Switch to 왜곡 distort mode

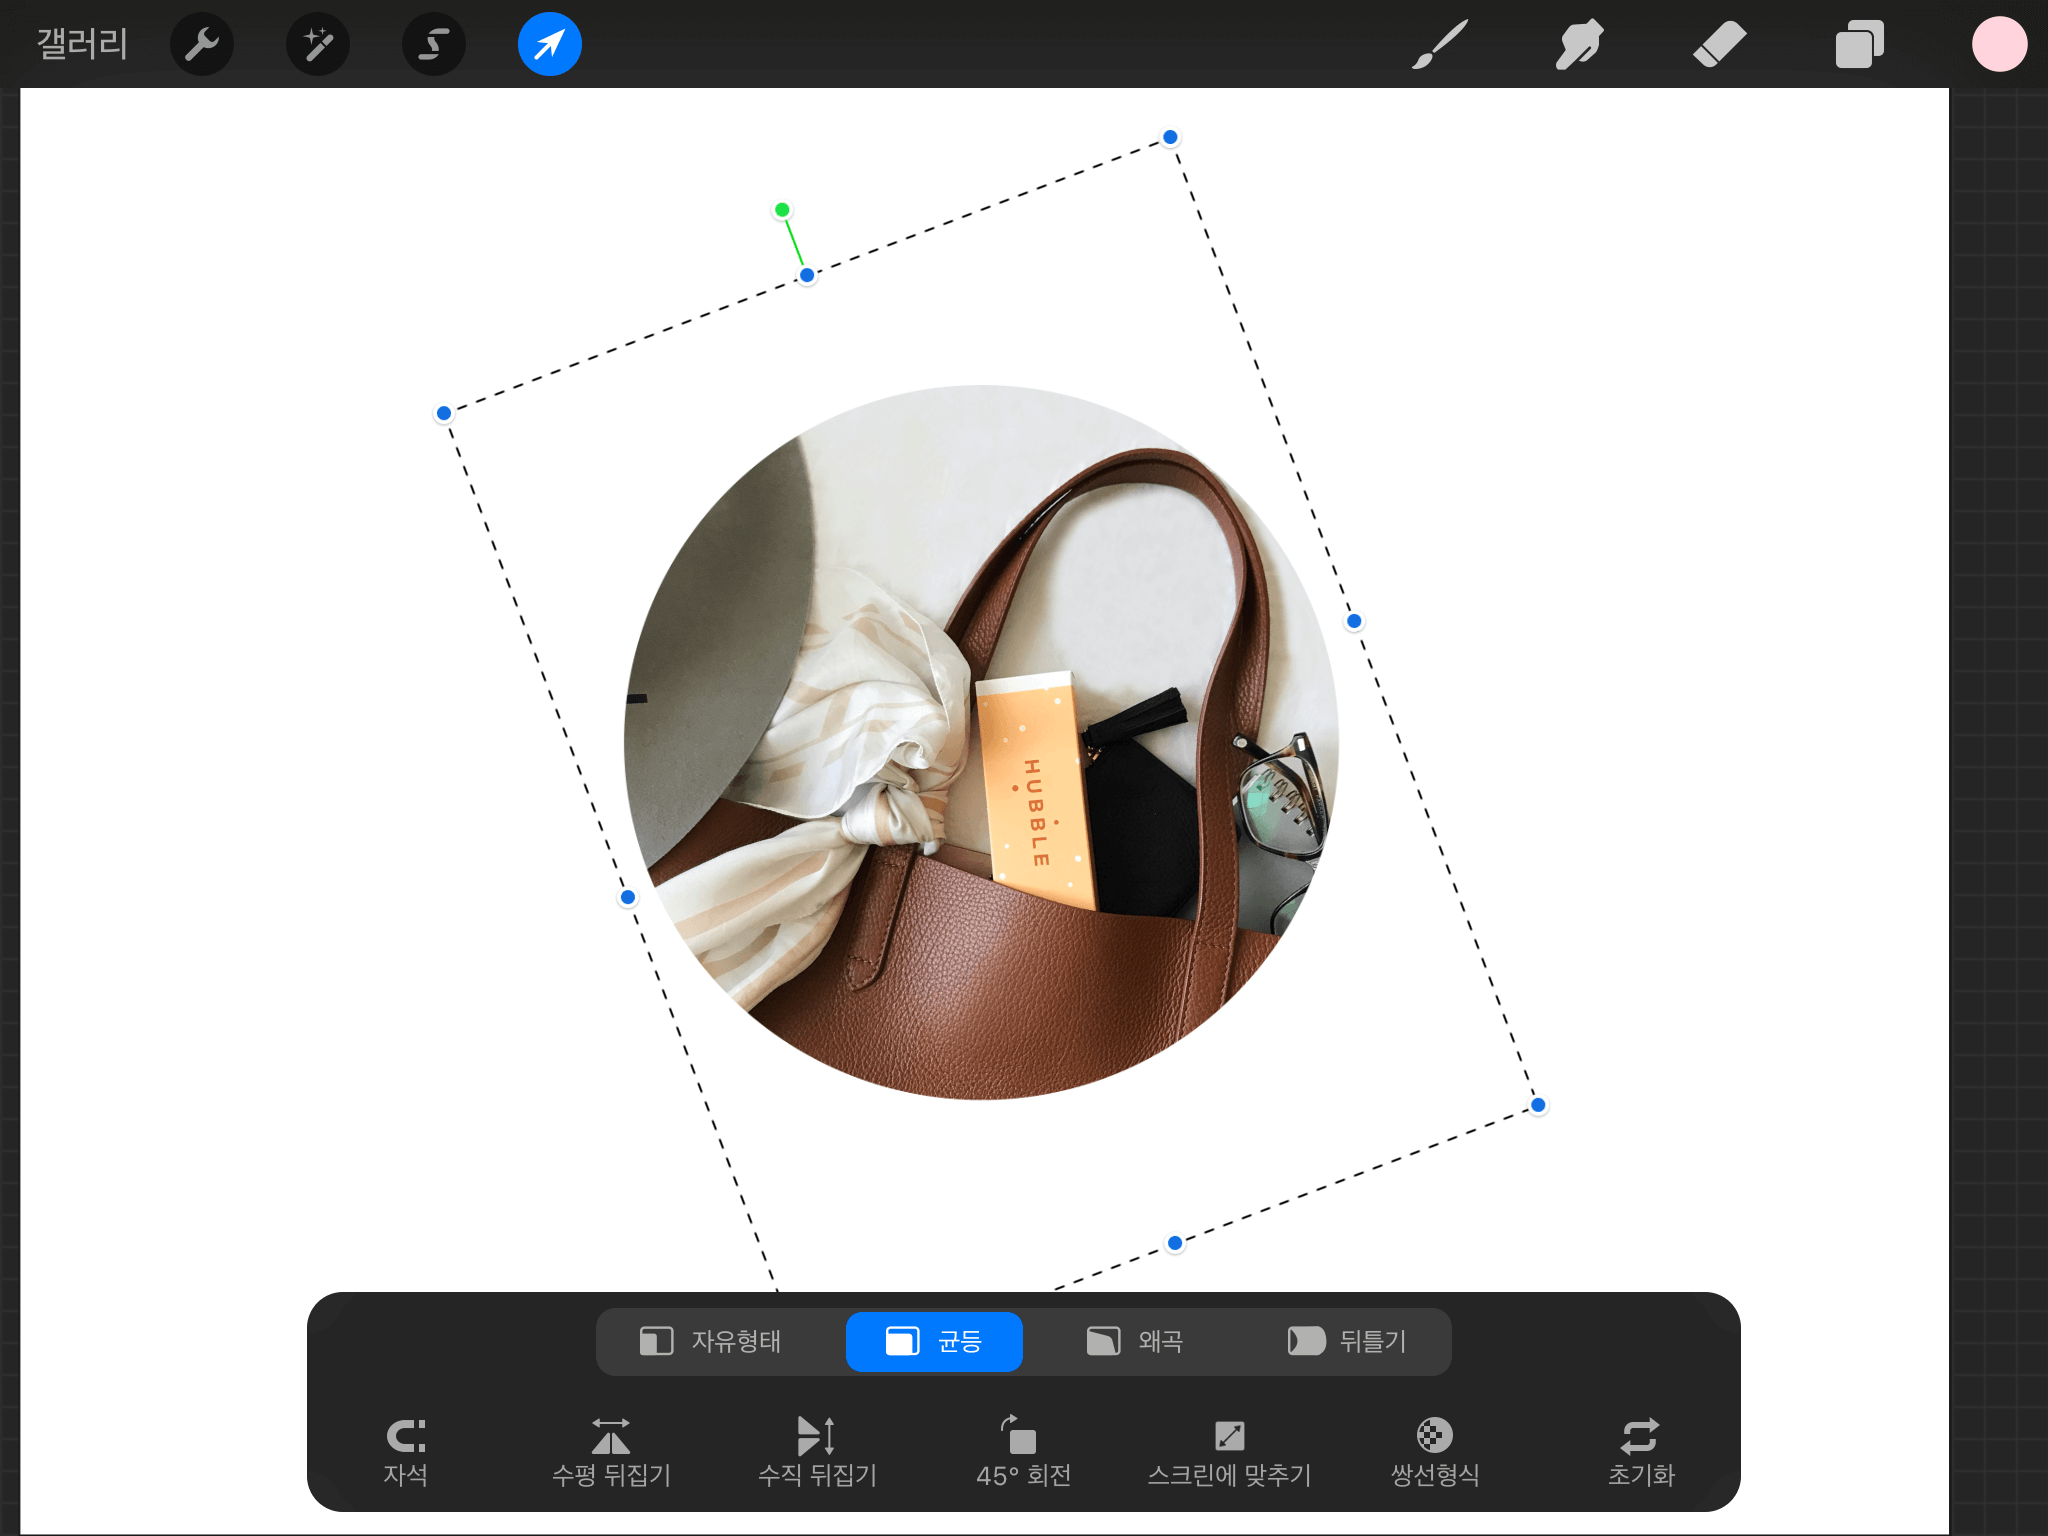(1135, 1341)
